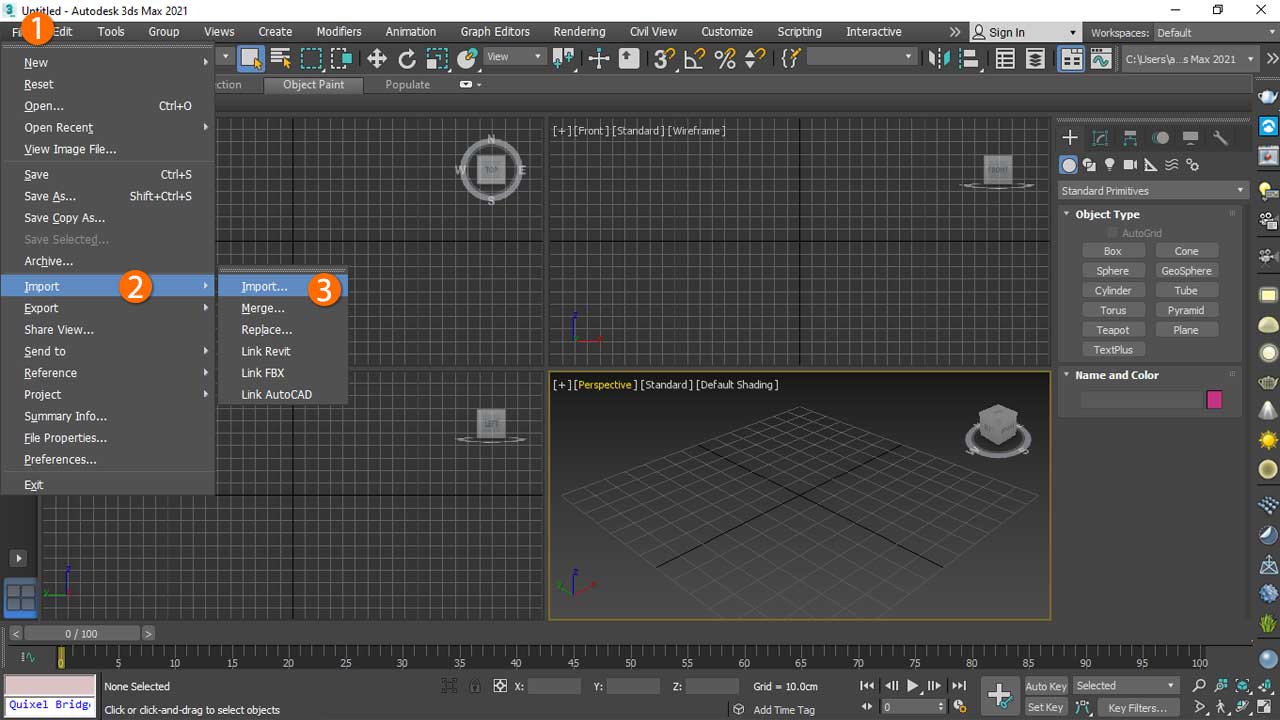Click the Percent Snap toggle icon
Image resolution: width=1280 pixels, height=720 pixels.
pos(725,59)
